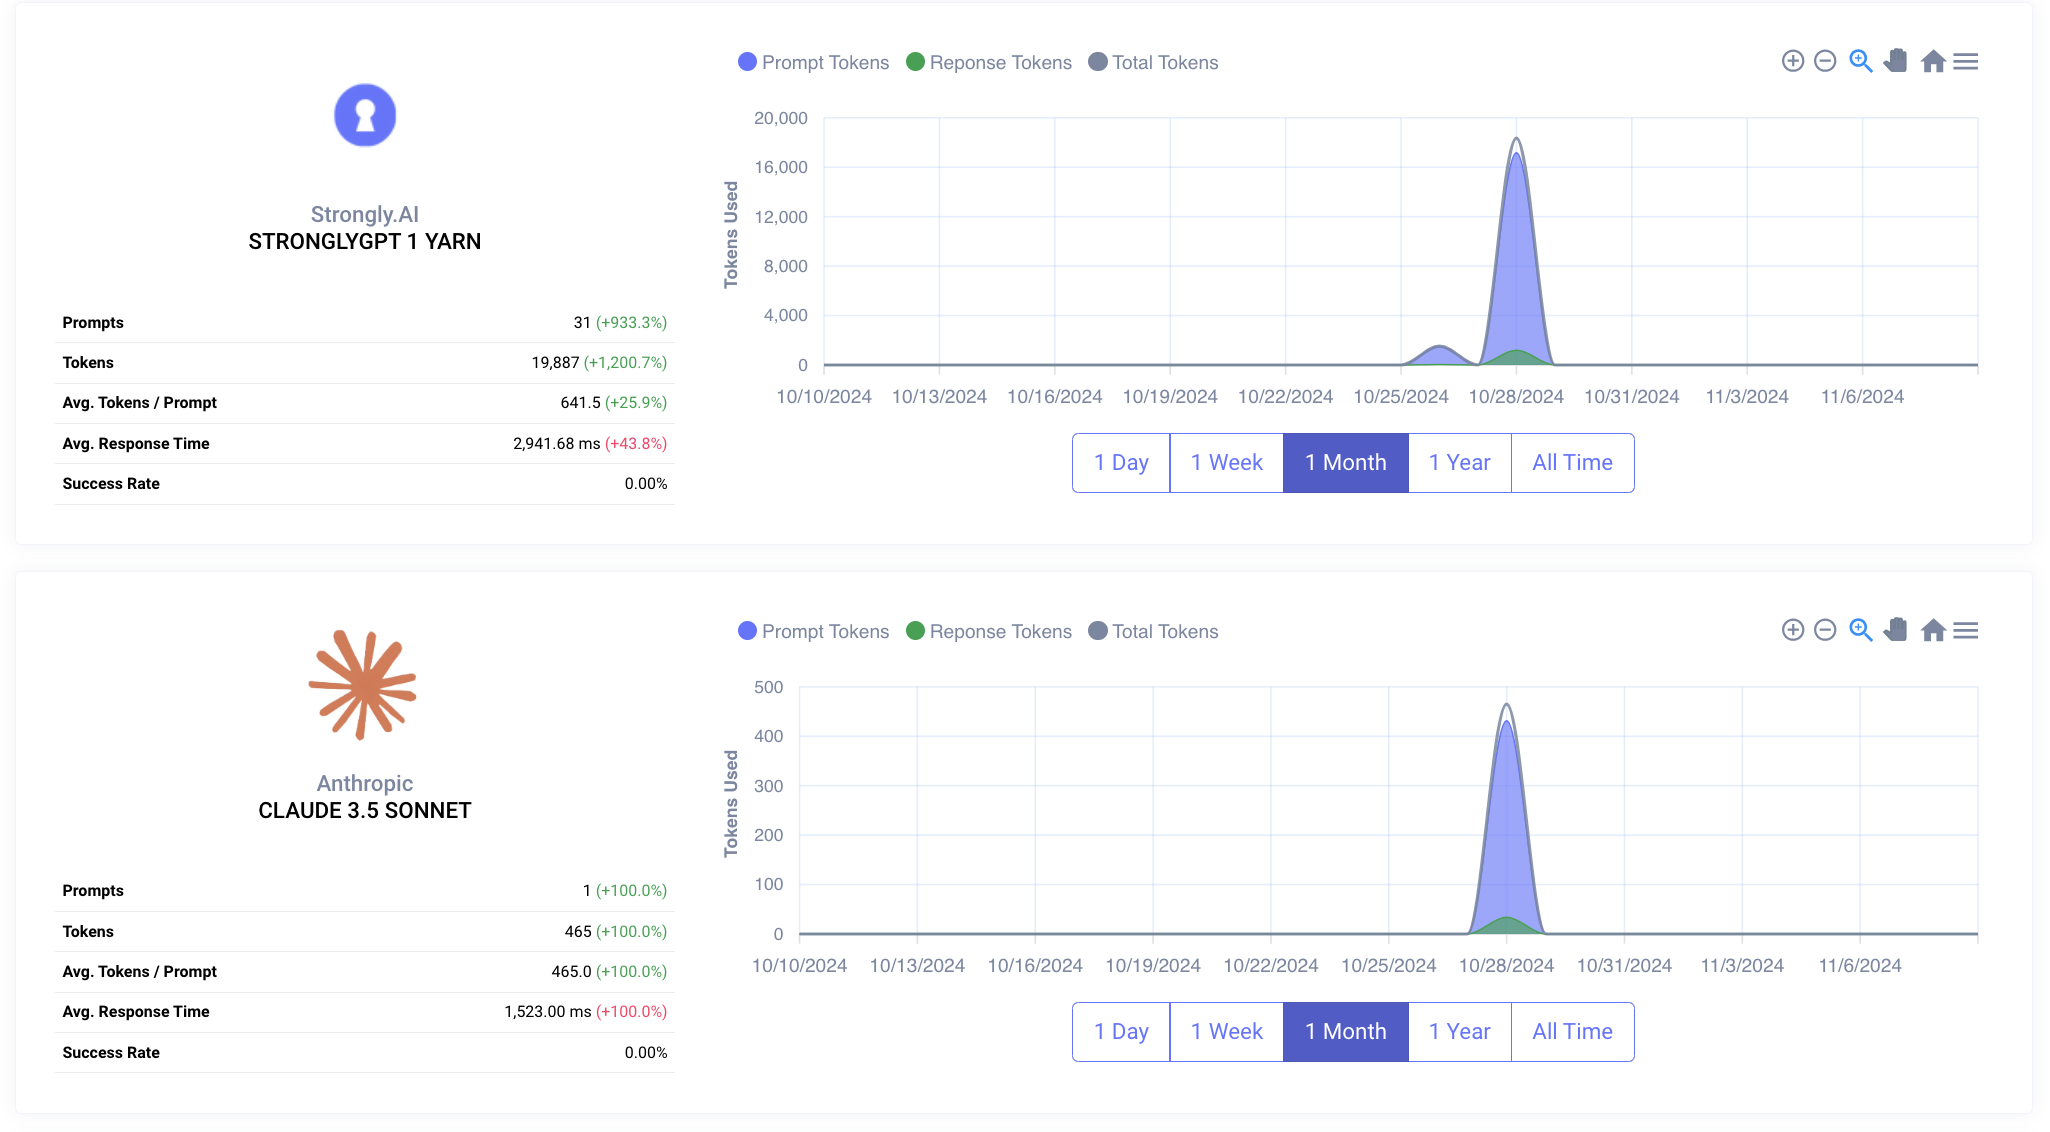
Task: Click Success Rate label in StronglyGPT card
Action: click(111, 484)
